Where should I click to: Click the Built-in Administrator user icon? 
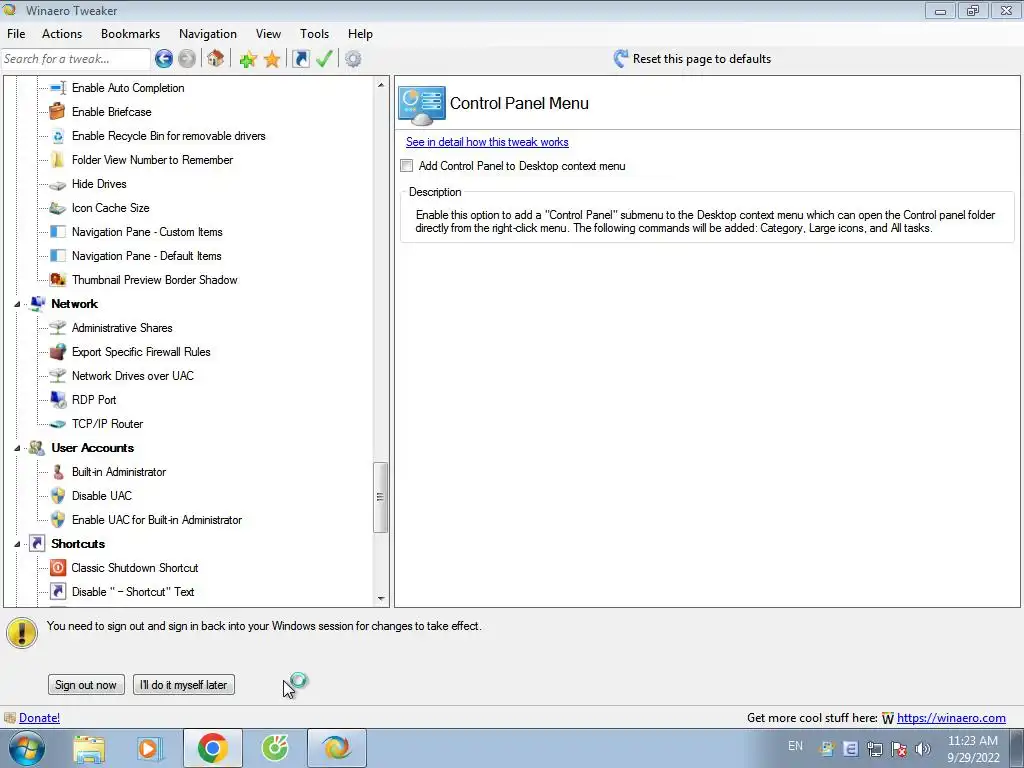pos(57,472)
